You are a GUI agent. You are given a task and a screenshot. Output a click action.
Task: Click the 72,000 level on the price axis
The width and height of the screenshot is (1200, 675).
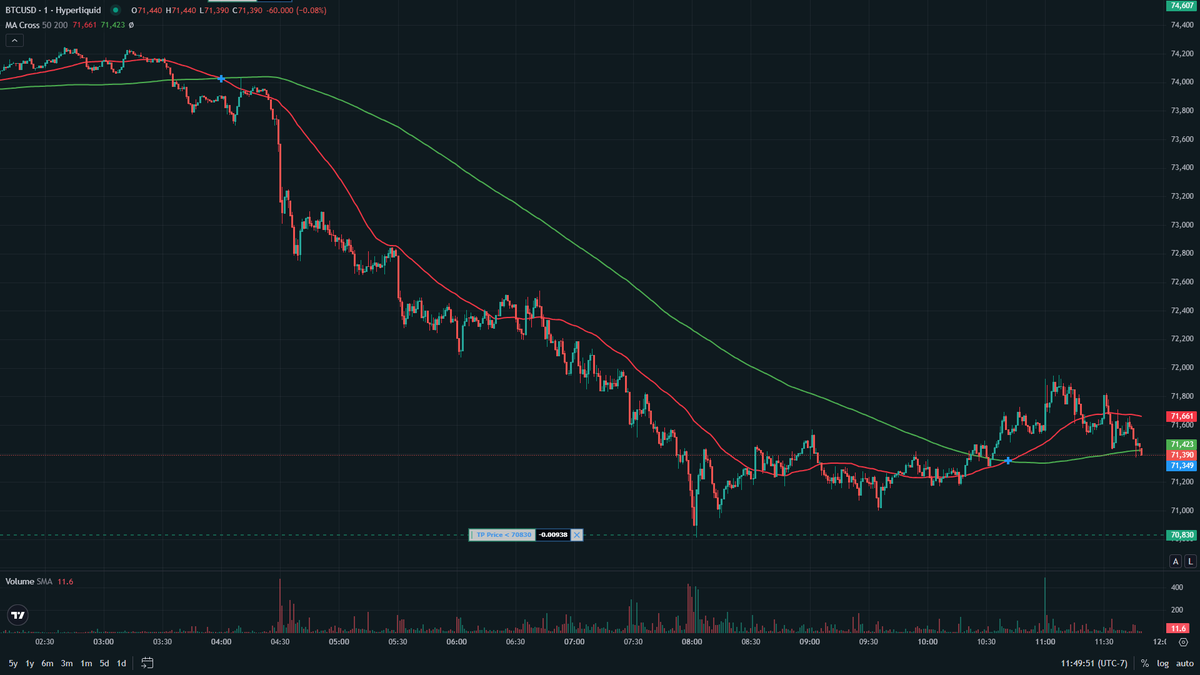1182,368
